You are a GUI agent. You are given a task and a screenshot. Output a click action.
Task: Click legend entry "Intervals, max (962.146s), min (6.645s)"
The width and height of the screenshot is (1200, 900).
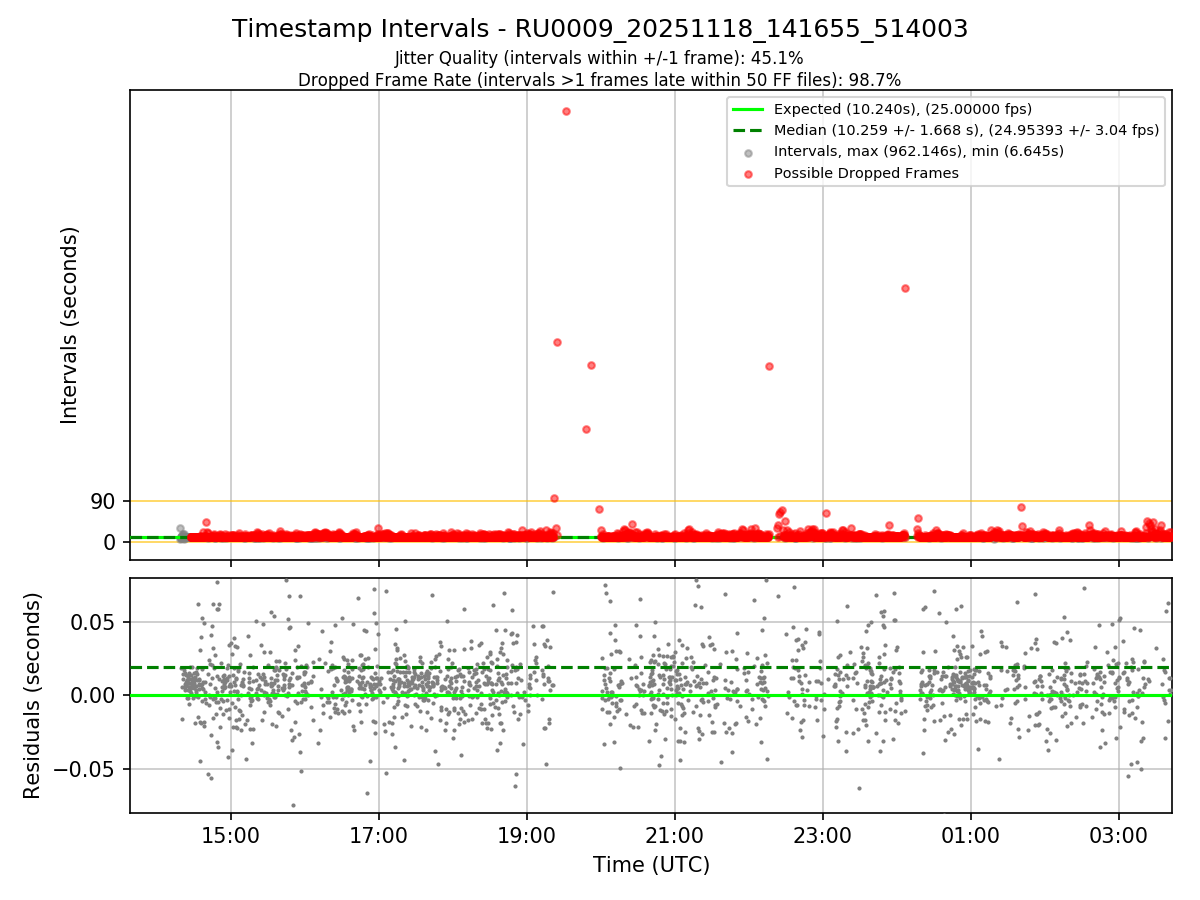pos(919,151)
